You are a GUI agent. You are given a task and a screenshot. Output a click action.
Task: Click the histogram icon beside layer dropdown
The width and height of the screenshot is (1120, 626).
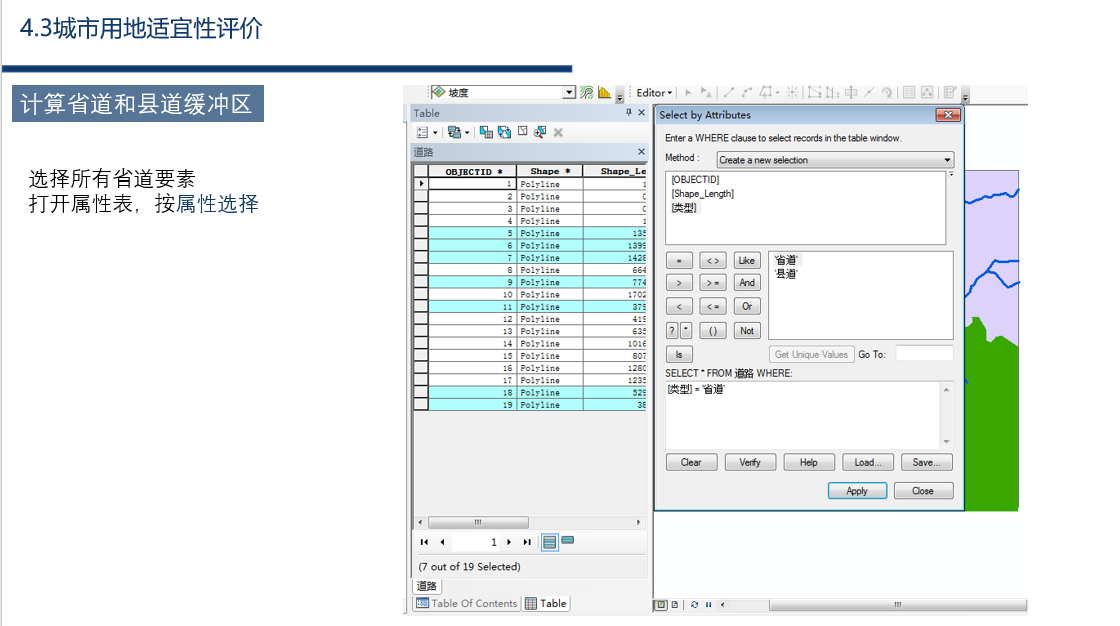[x=604, y=93]
